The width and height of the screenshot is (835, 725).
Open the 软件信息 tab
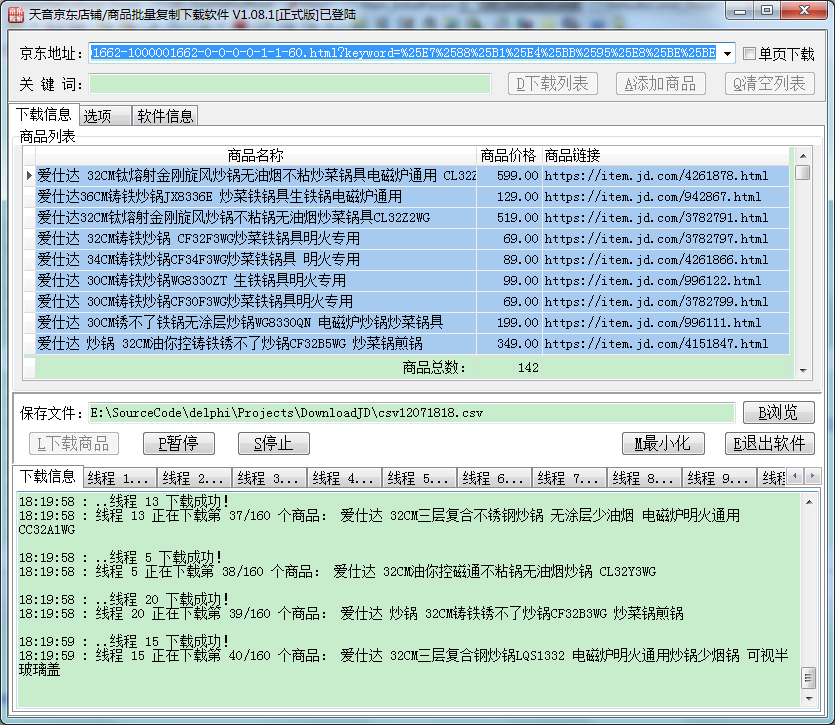165,116
